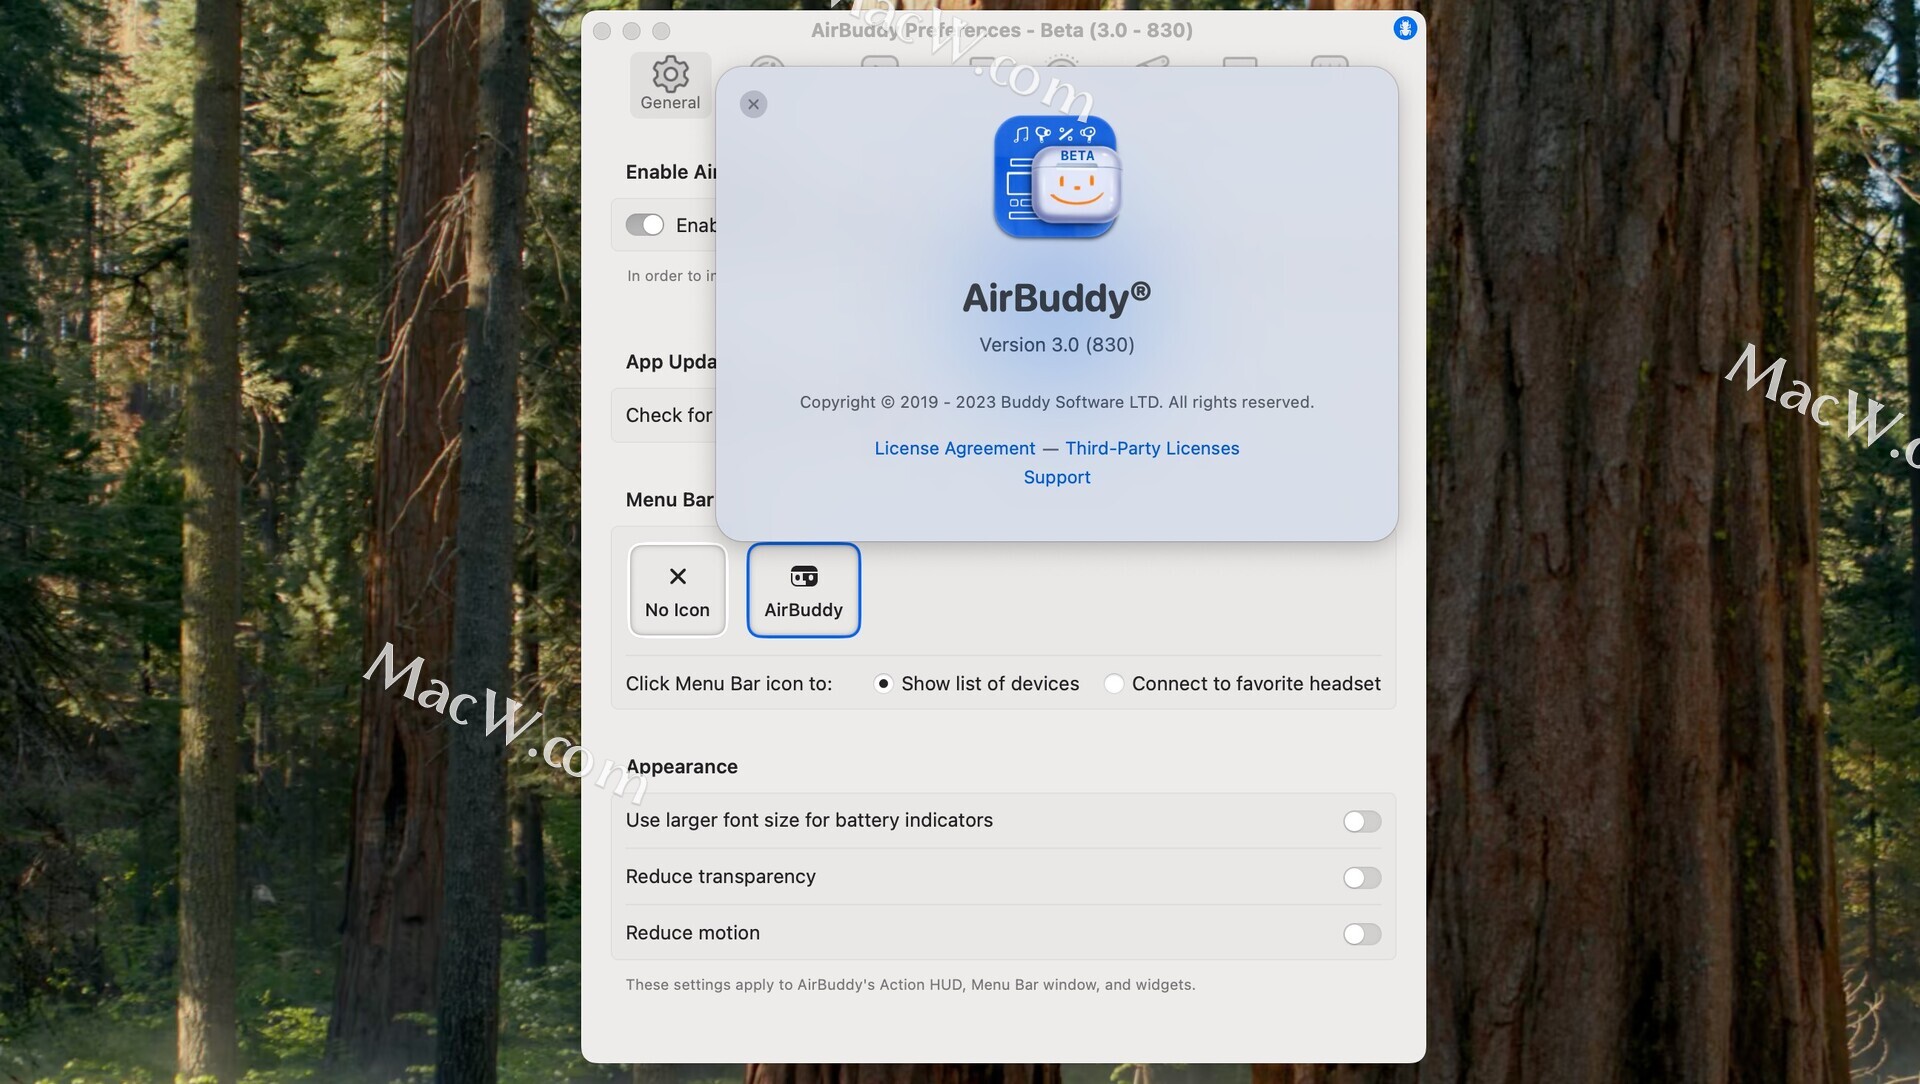Open the License Agreement link
The image size is (1920, 1084).
[954, 448]
